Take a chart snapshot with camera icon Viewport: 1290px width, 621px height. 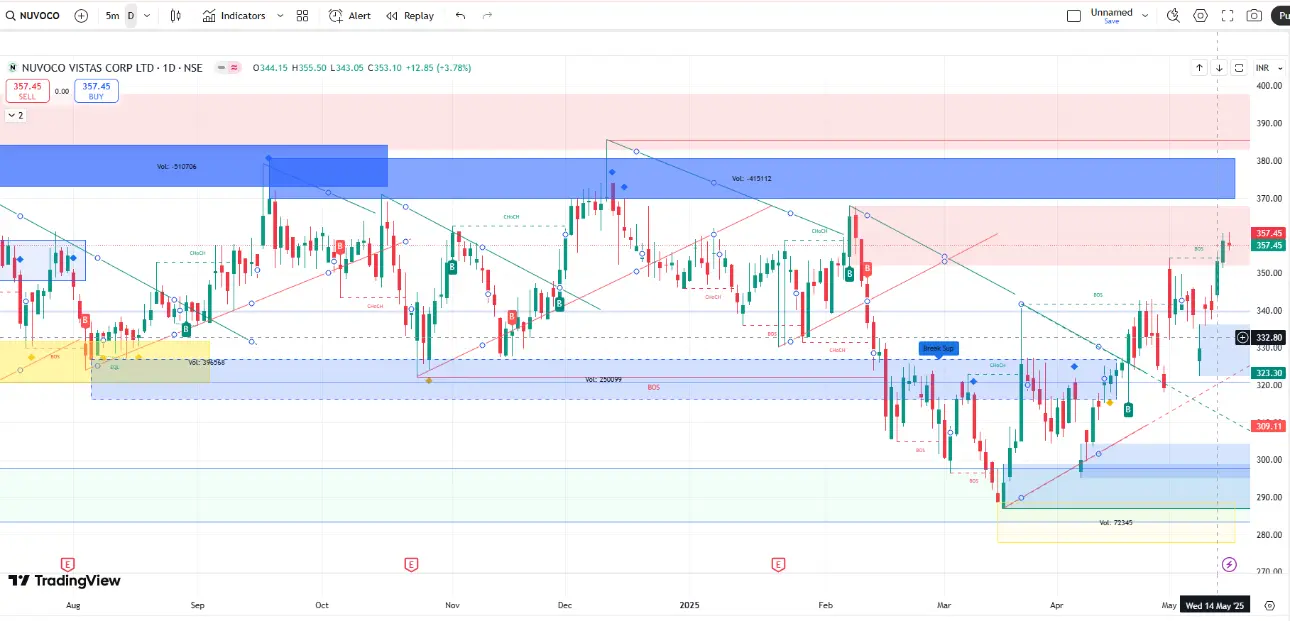coord(1255,16)
